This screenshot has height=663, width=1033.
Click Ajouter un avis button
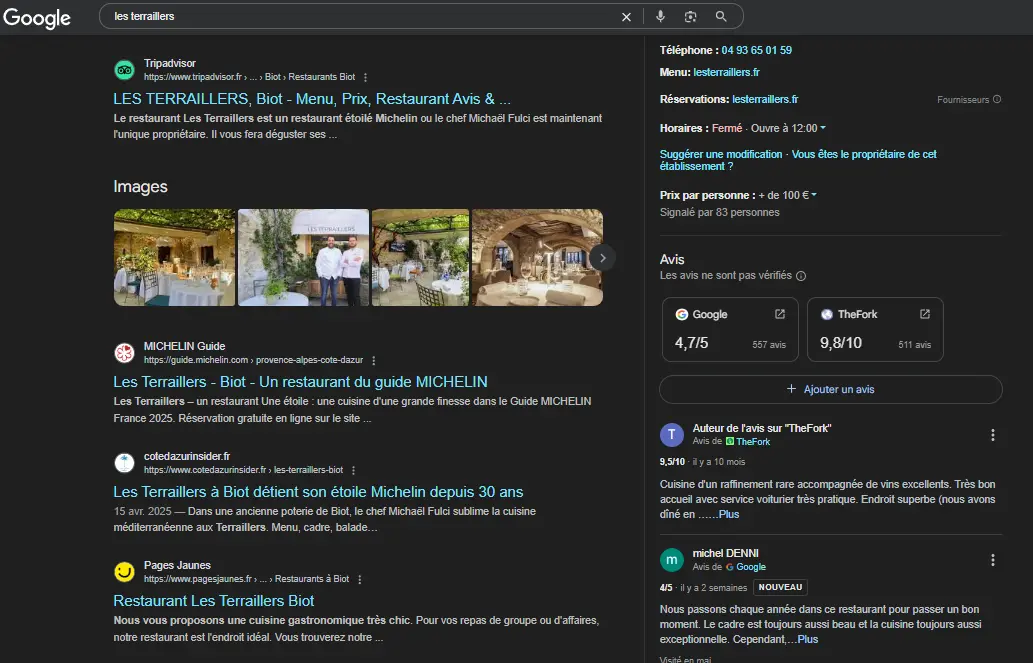click(831, 389)
